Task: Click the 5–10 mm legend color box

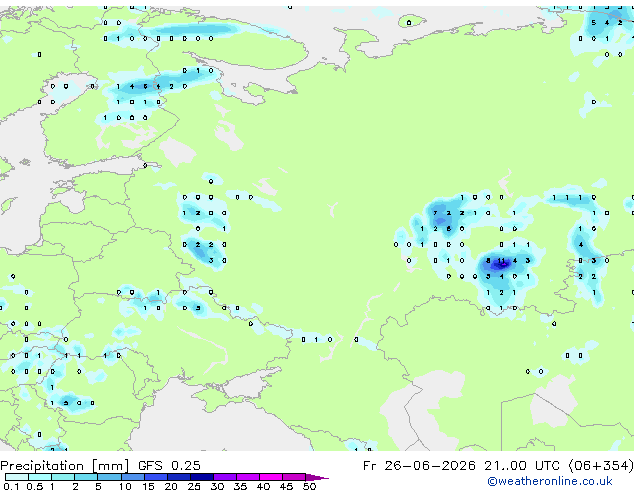Action: 110,477
